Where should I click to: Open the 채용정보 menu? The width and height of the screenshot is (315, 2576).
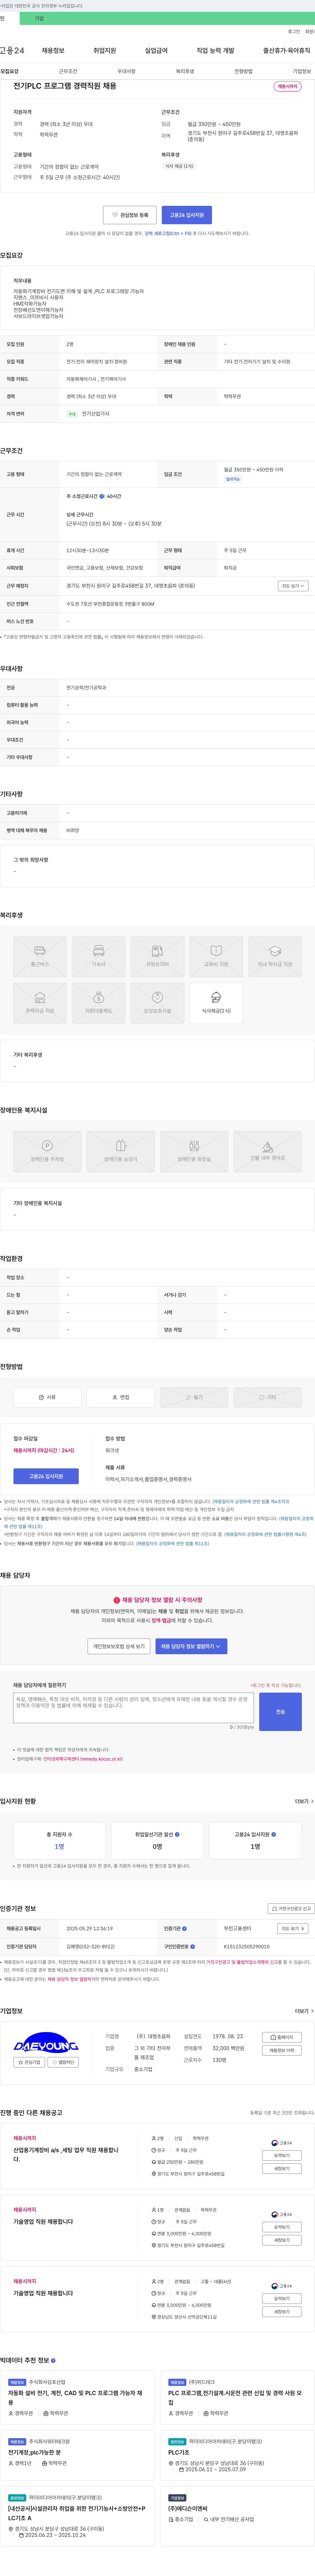(x=53, y=50)
